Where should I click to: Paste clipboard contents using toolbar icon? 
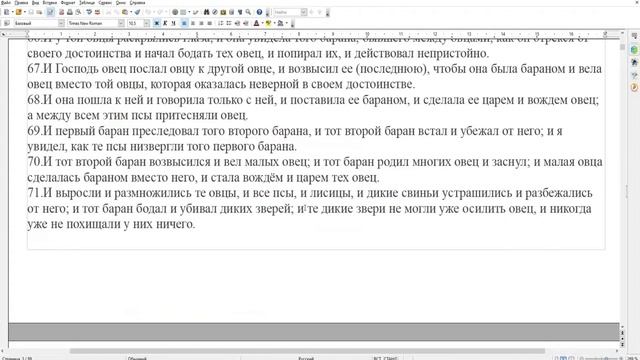(125, 12)
